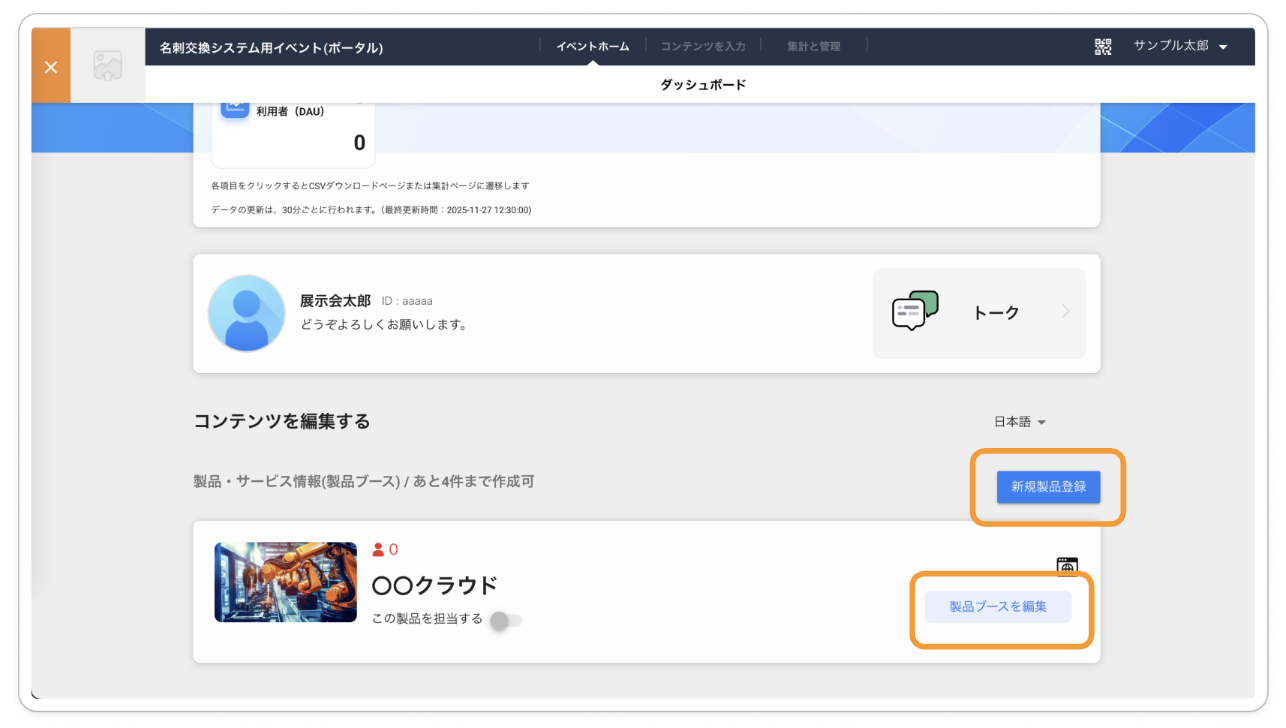Open the 日本語 language dropdown
1286x728 pixels.
click(x=1020, y=422)
